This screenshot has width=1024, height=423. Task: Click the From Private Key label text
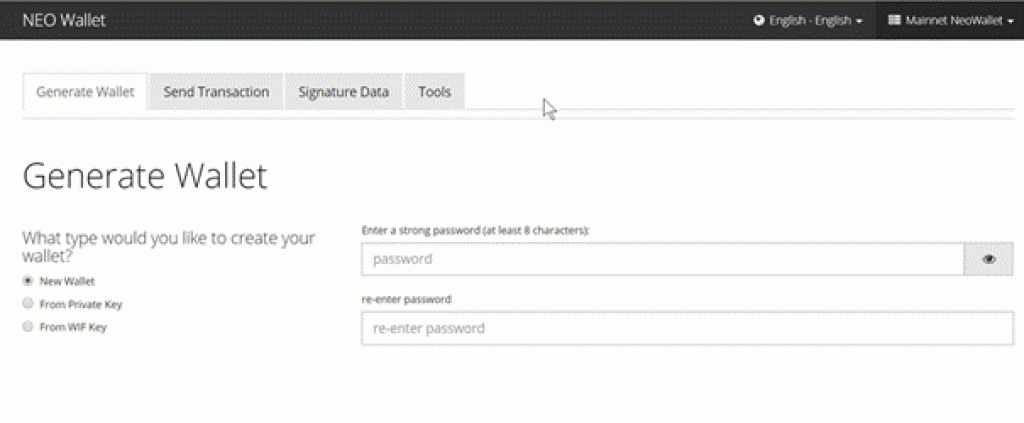pyautogui.click(x=81, y=304)
